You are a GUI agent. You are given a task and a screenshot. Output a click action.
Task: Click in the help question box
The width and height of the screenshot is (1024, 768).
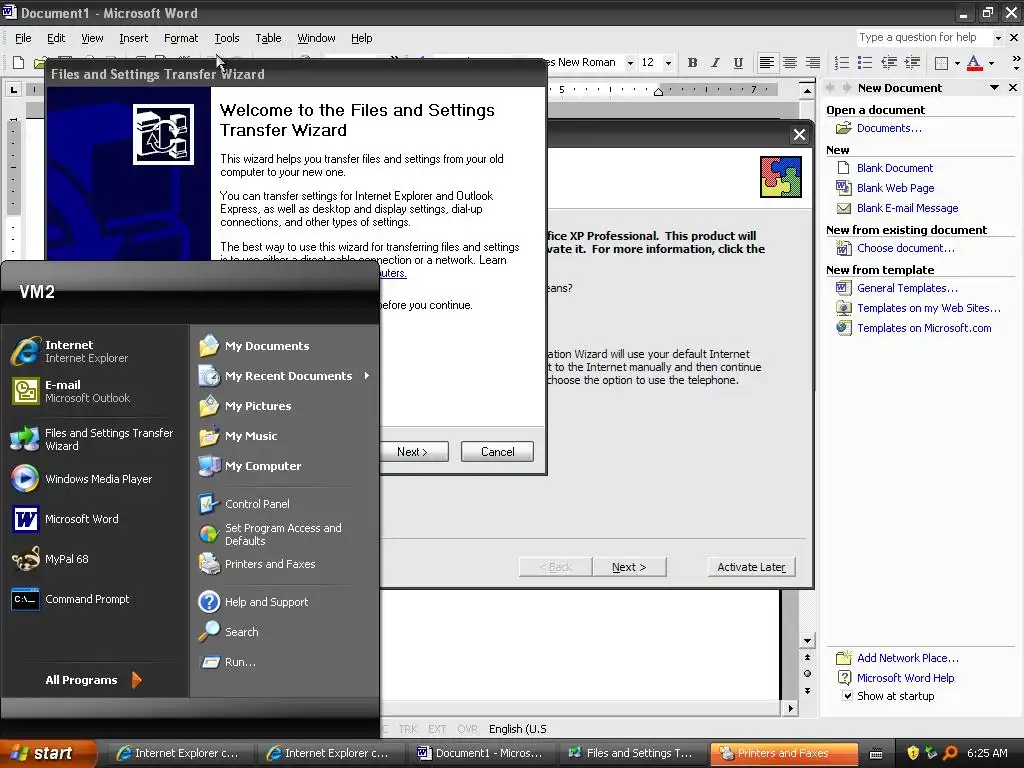[x=923, y=37]
